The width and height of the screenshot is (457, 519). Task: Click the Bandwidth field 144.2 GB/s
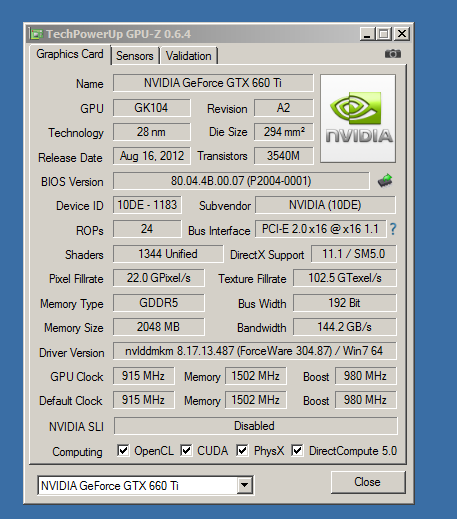tap(345, 327)
